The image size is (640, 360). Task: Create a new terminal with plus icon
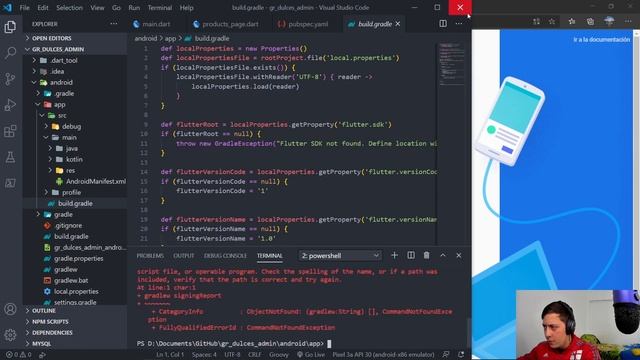tap(394, 256)
